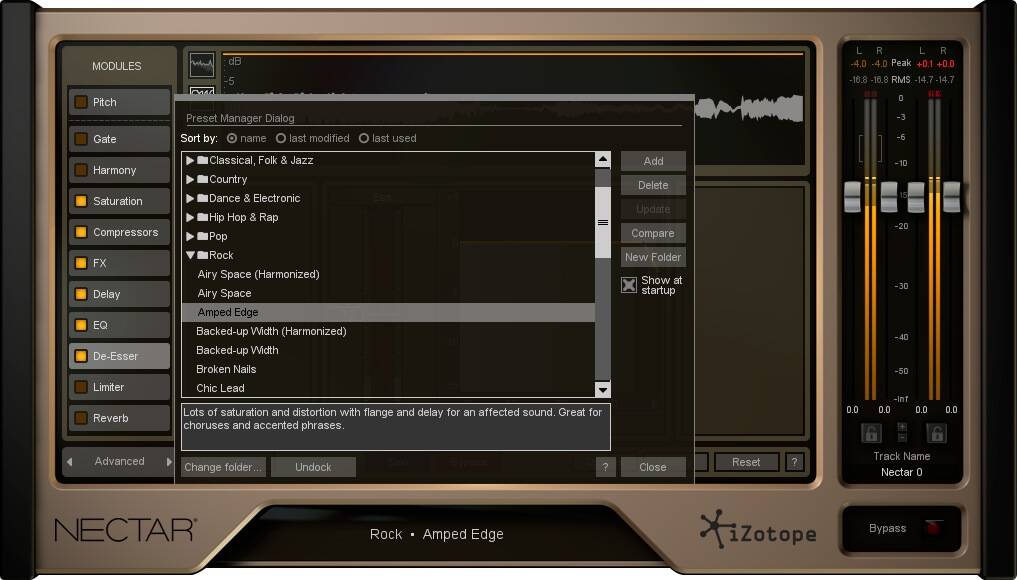Click the Hip Hop & Rap folder icon
The width and height of the screenshot is (1017, 580).
(x=202, y=217)
